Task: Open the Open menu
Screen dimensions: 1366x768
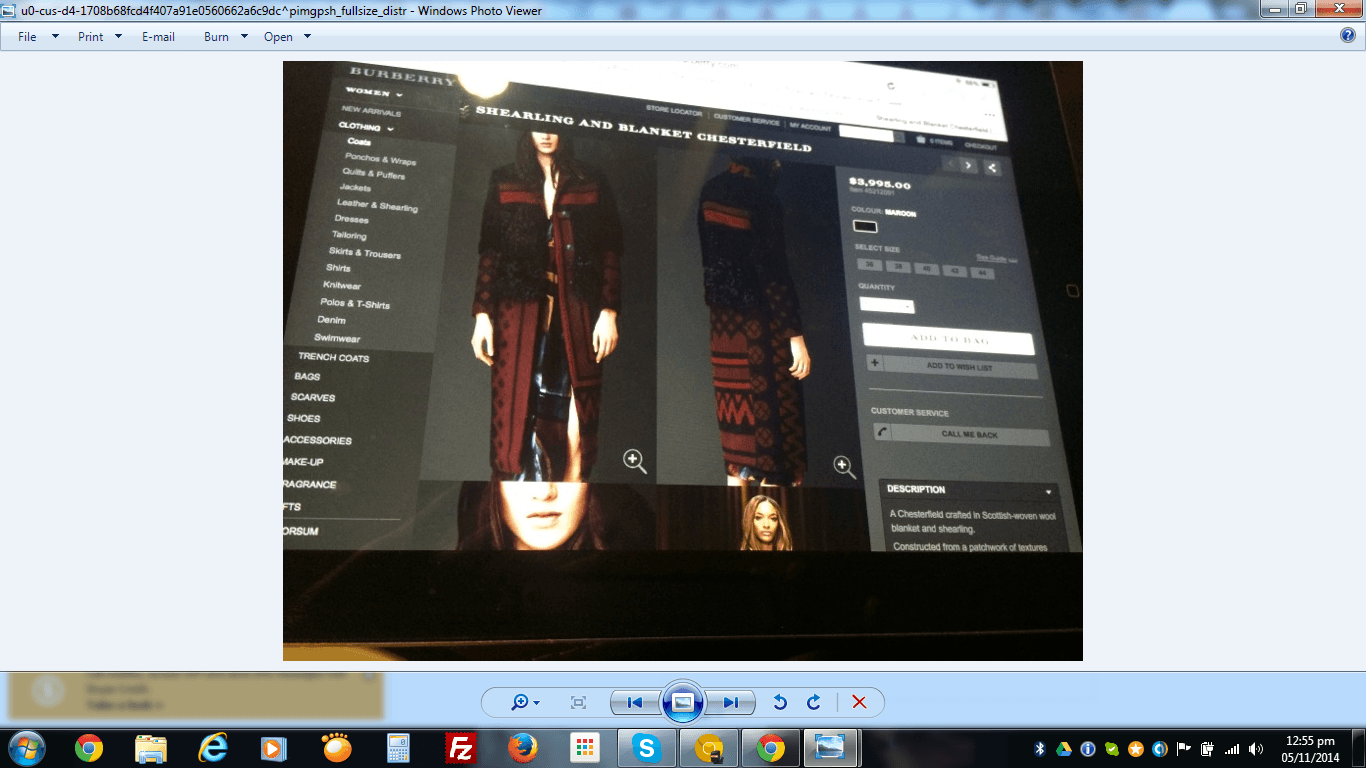Action: [x=287, y=37]
